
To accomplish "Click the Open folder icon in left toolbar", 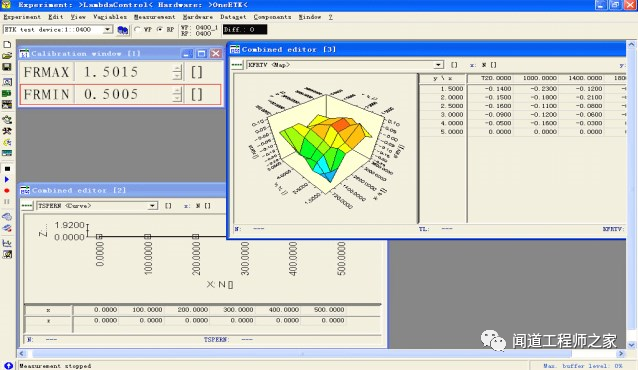I will coord(7,56).
